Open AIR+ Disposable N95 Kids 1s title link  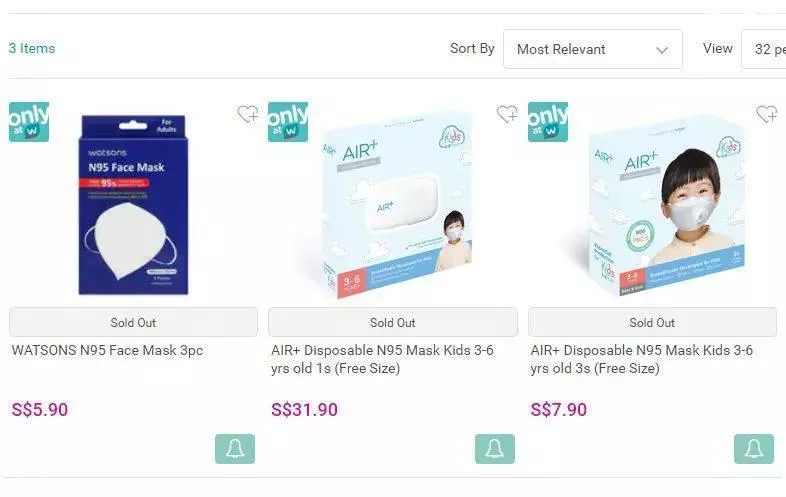click(382, 359)
